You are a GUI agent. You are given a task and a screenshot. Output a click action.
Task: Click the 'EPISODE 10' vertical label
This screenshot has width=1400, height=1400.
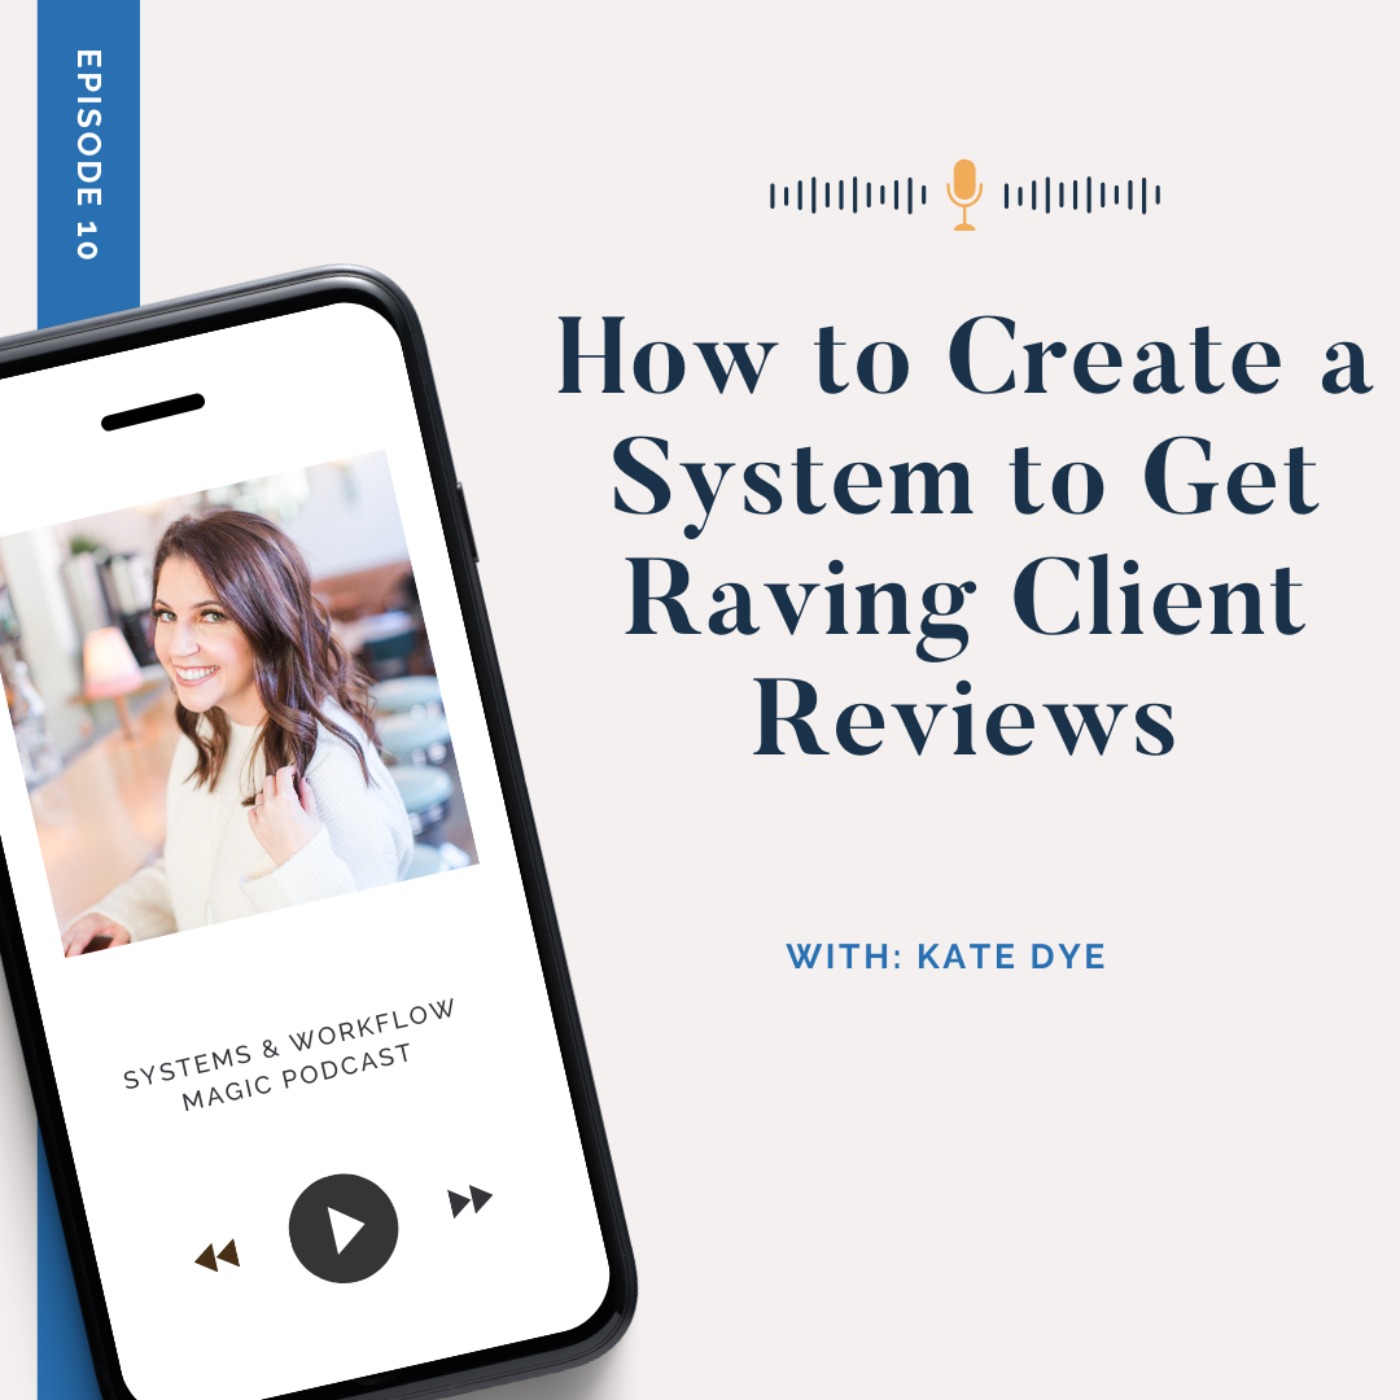pos(88,155)
